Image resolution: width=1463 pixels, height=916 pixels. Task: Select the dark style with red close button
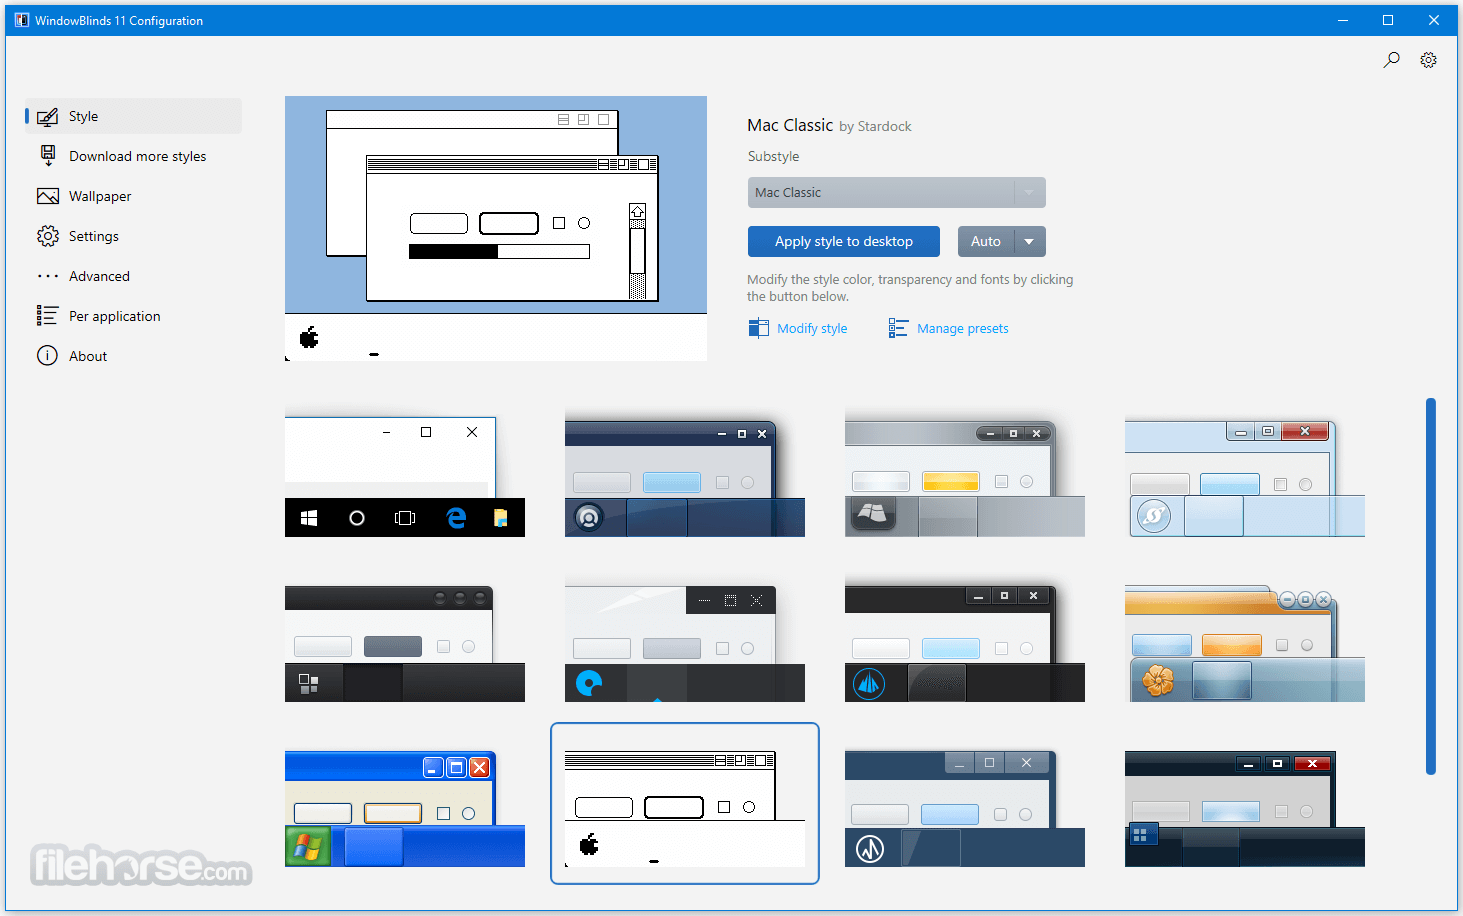pyautogui.click(x=1245, y=808)
